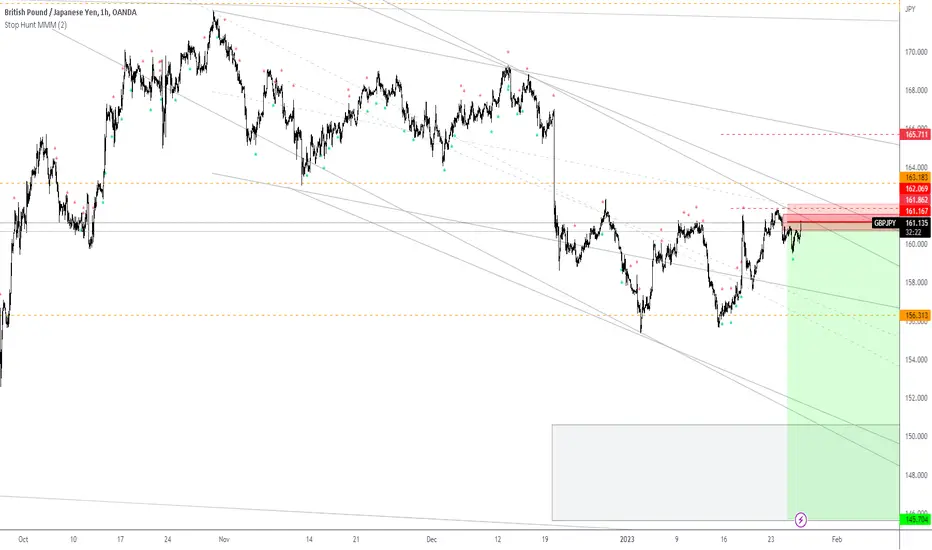
Task: Click the purple lightning event icon
Action: pos(801,520)
